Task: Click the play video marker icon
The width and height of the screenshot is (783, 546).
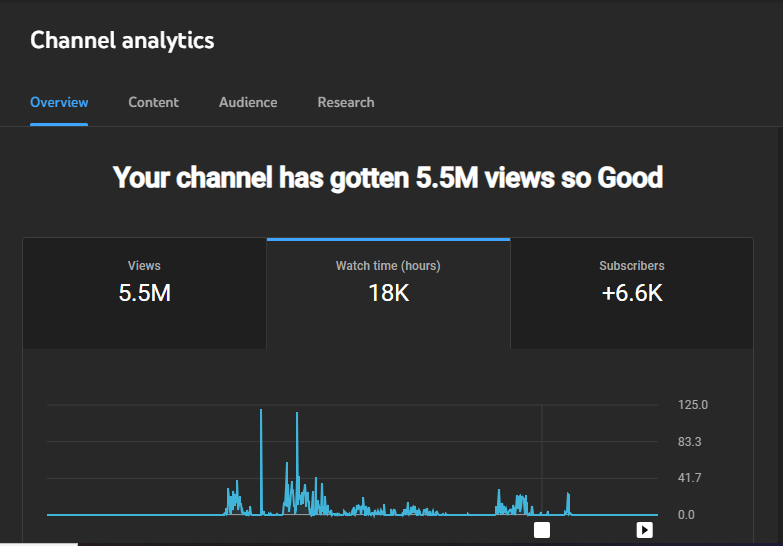Action: tap(645, 530)
